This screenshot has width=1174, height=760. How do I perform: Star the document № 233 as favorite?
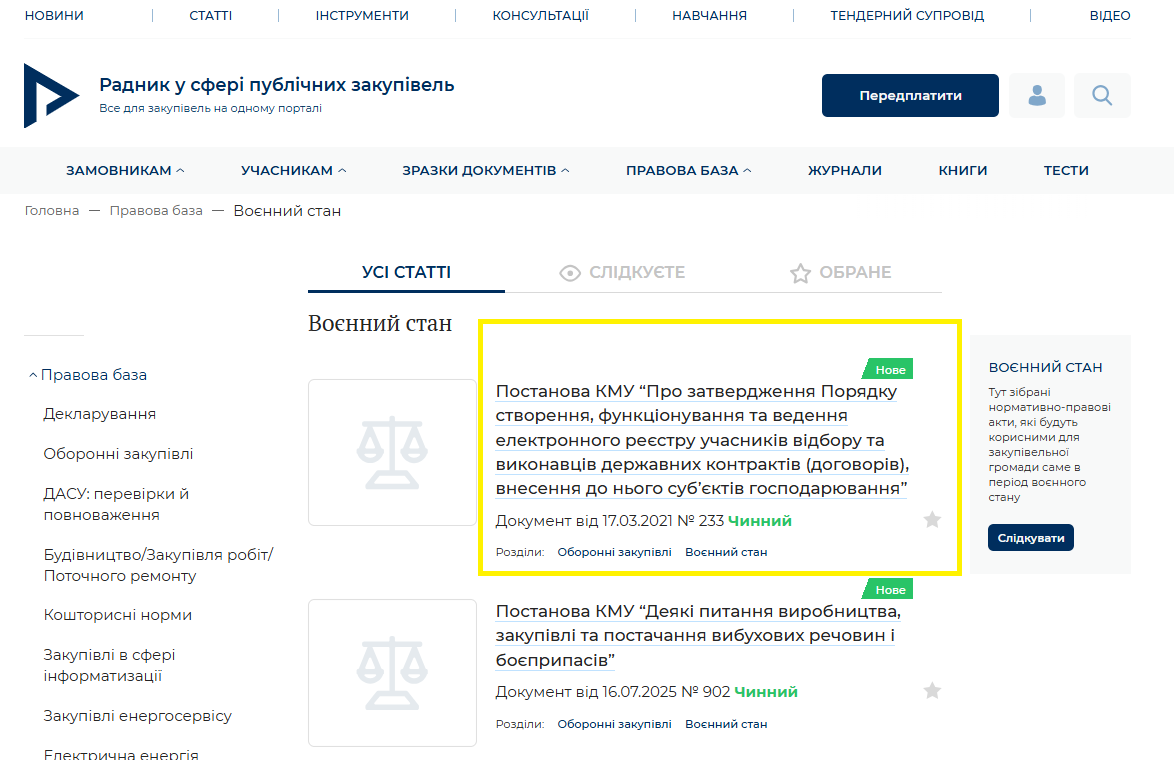point(932,520)
